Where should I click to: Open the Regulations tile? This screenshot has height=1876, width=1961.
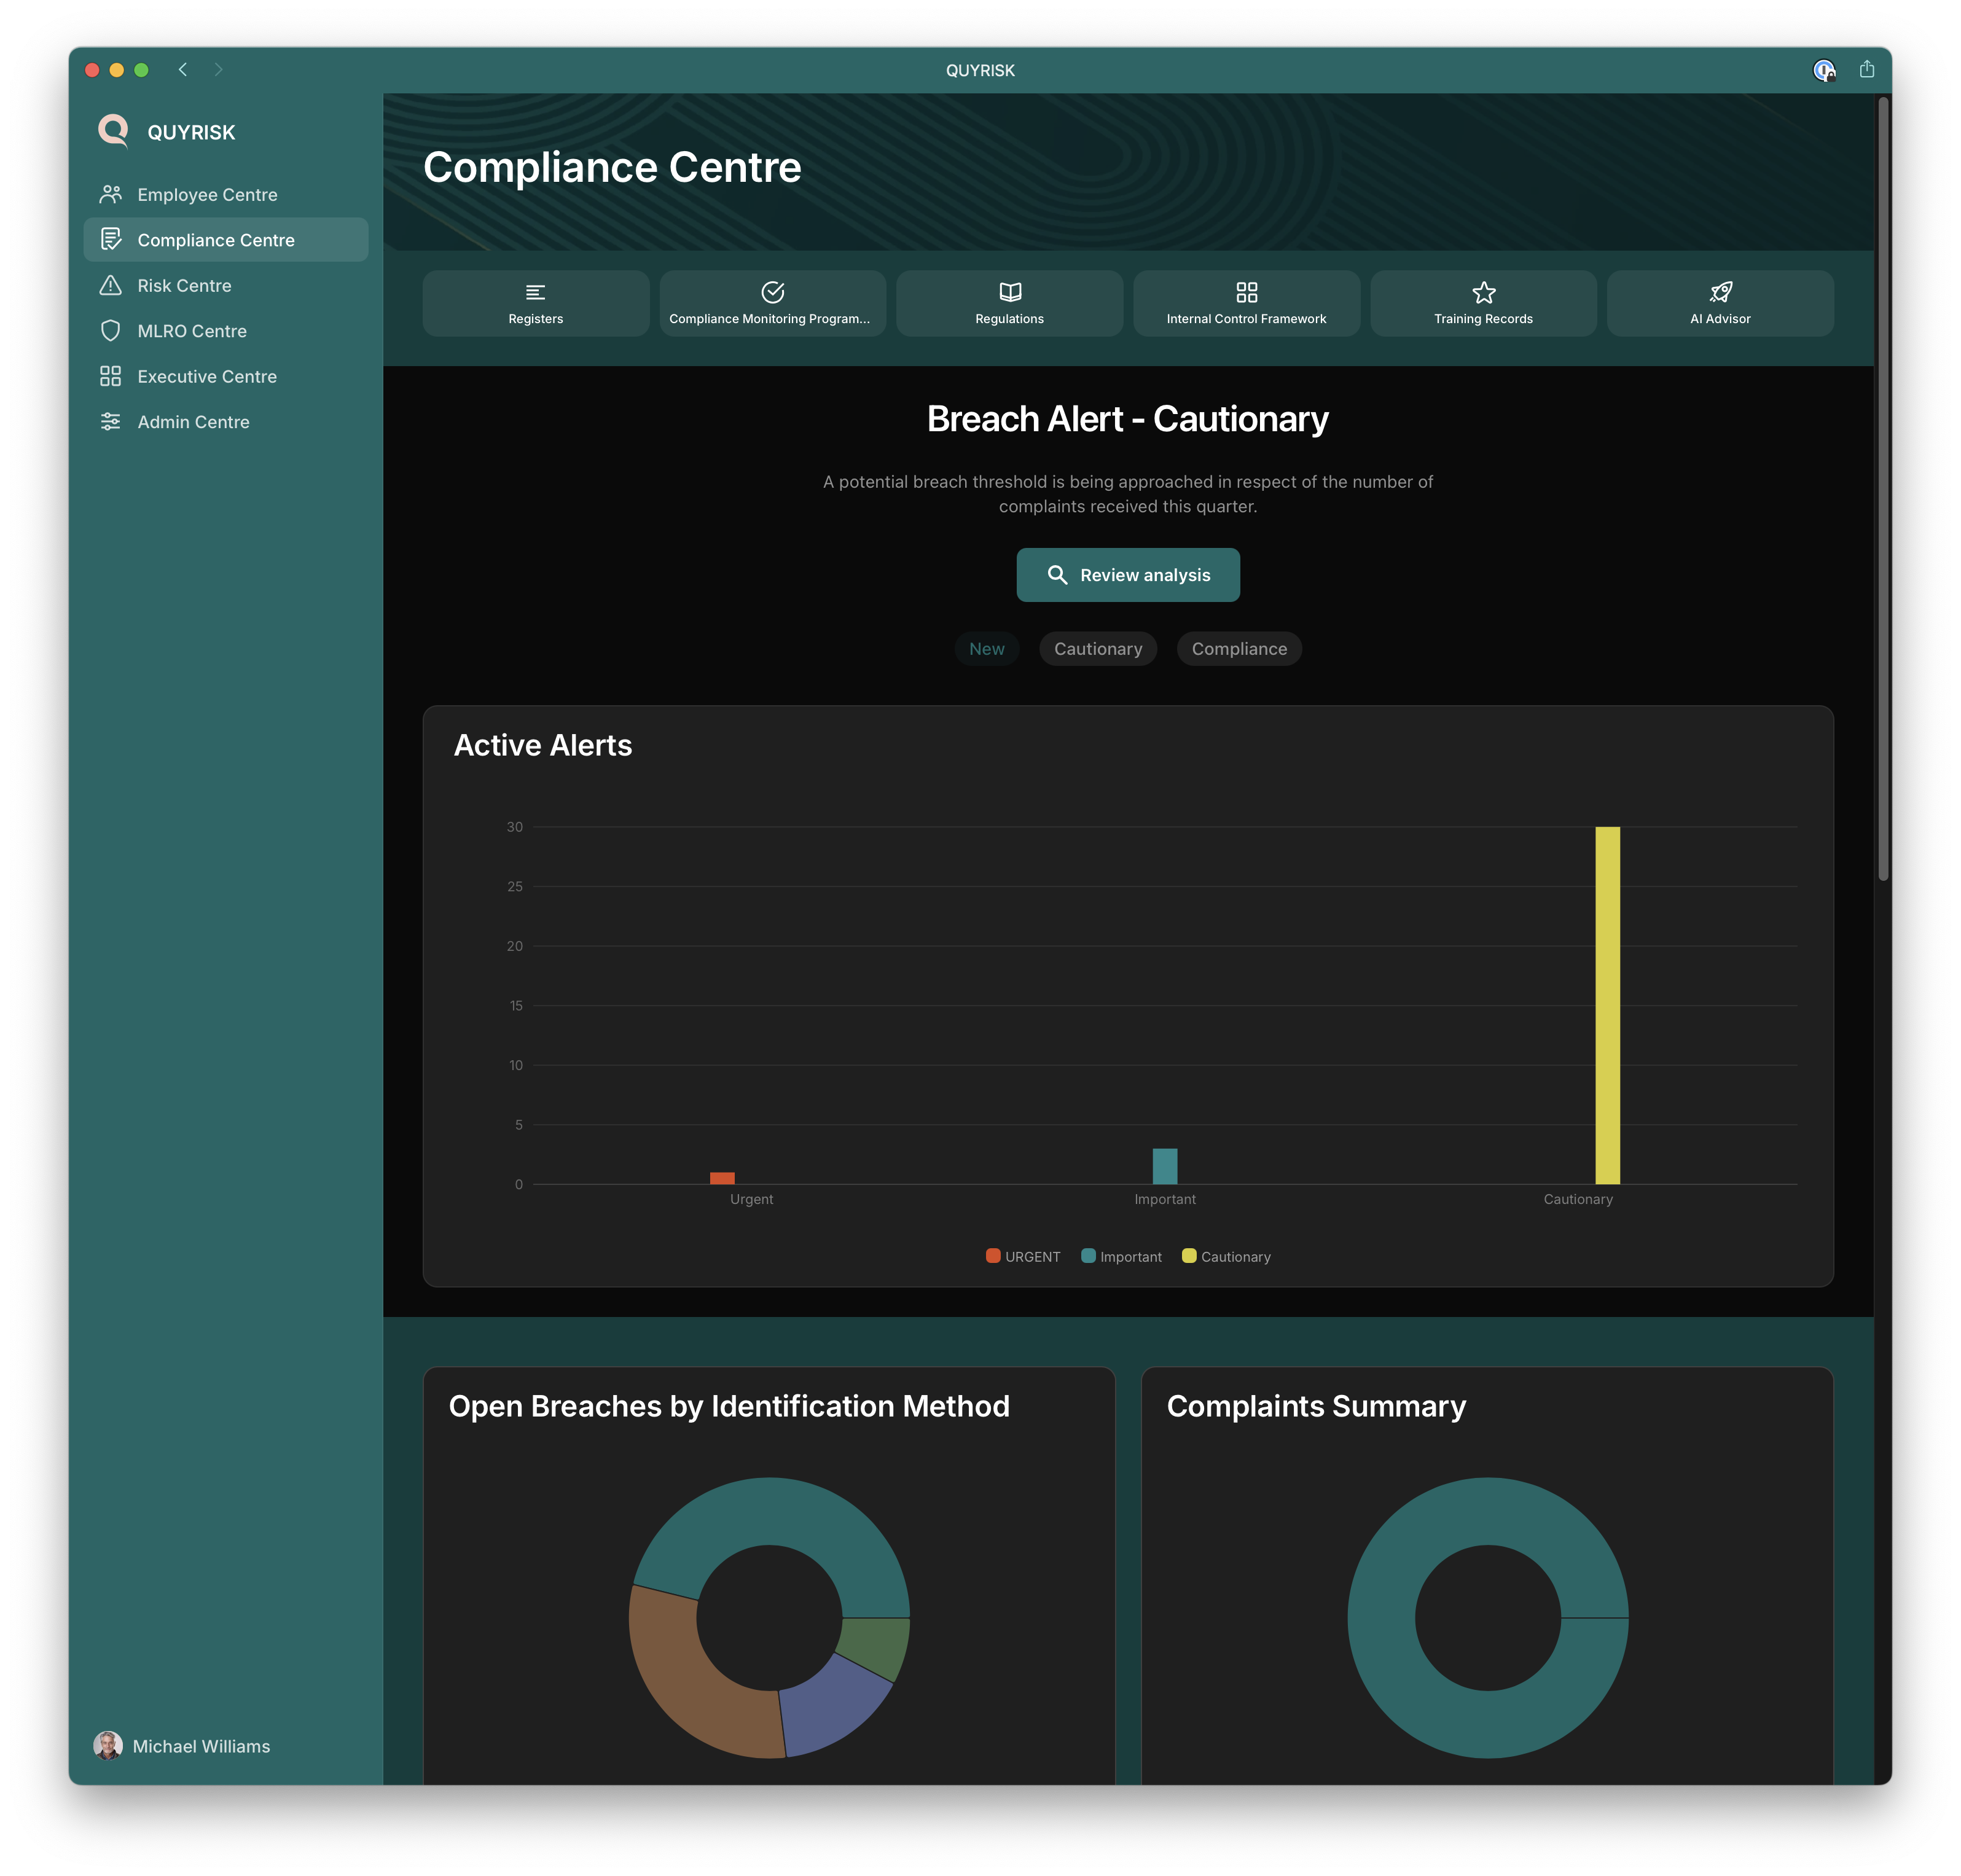1009,303
